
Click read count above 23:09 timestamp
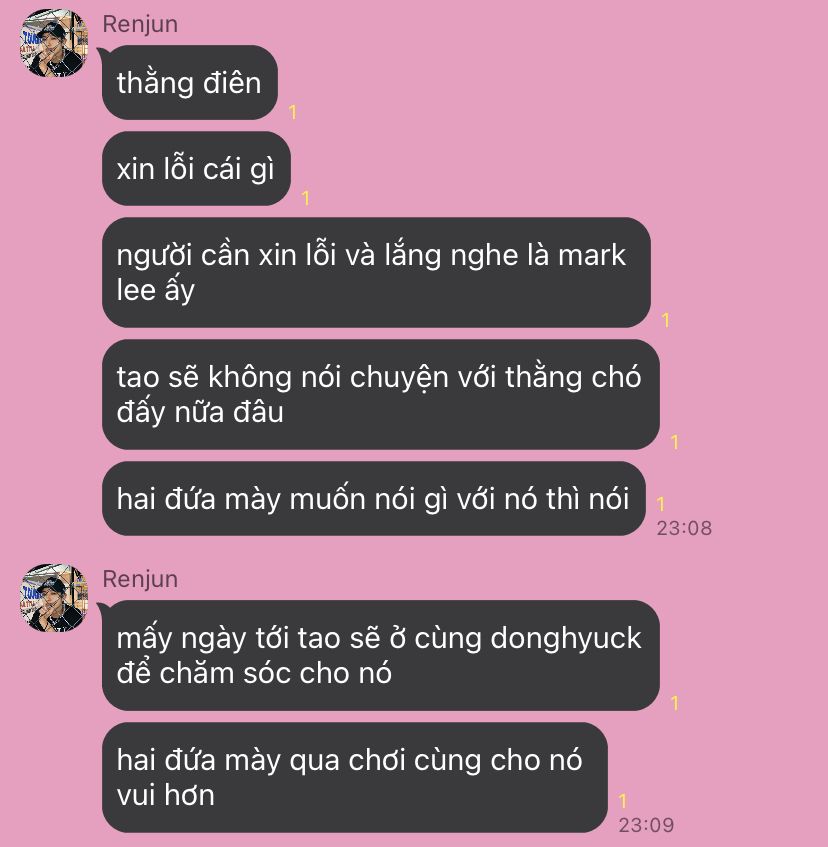pos(623,801)
